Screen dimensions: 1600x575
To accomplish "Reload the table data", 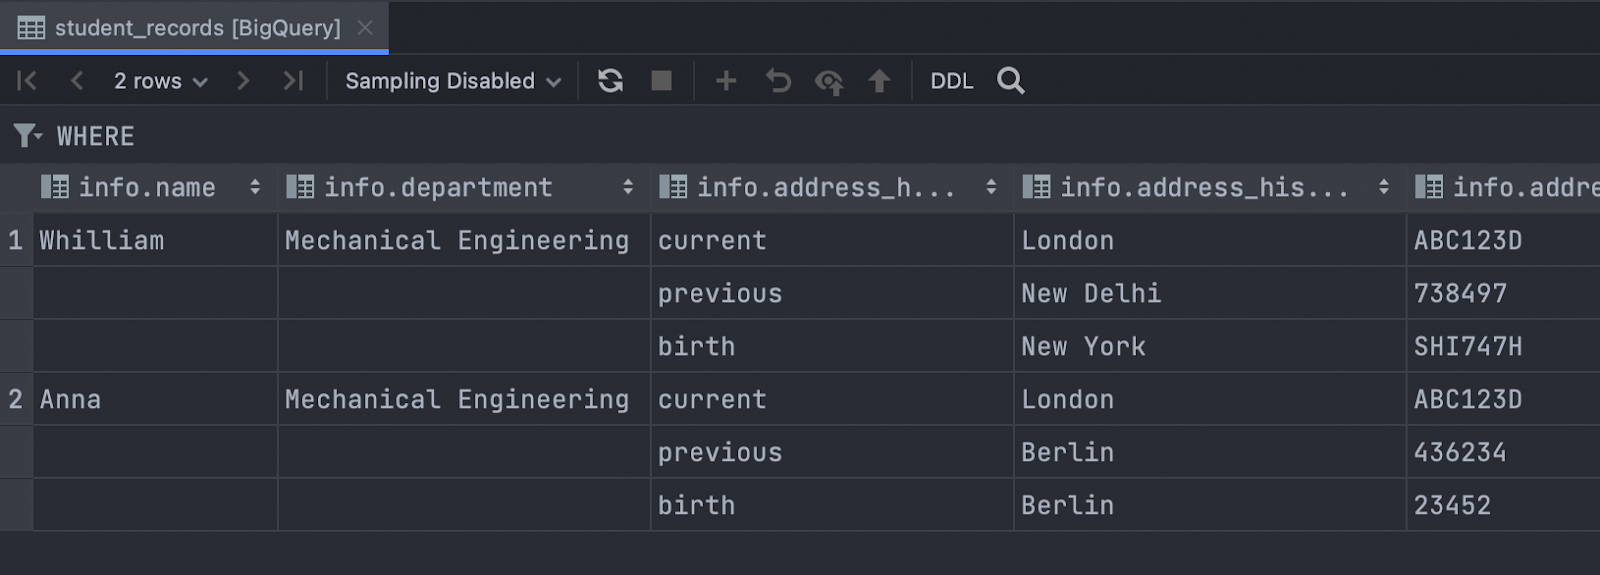I will 610,81.
